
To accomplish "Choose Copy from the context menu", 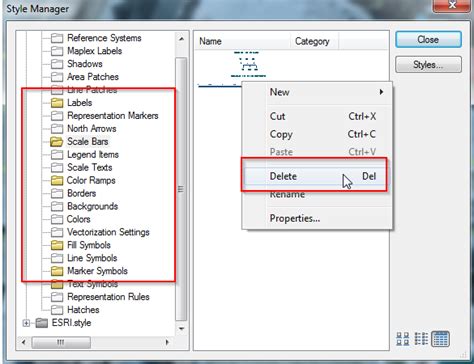I will click(x=317, y=134).
